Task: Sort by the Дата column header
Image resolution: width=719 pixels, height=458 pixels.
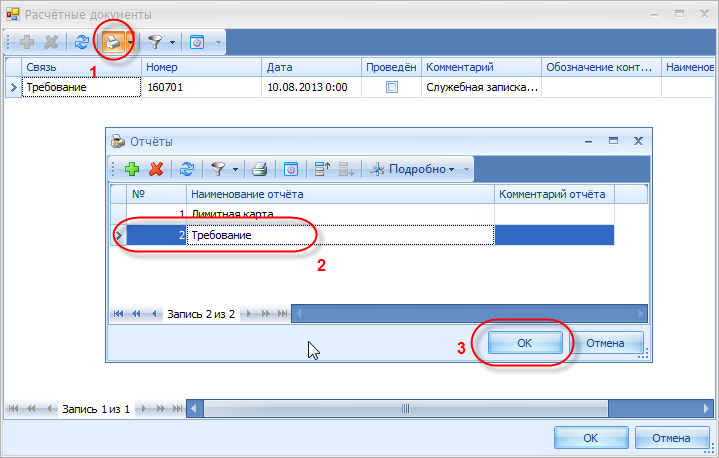Action: (x=311, y=67)
